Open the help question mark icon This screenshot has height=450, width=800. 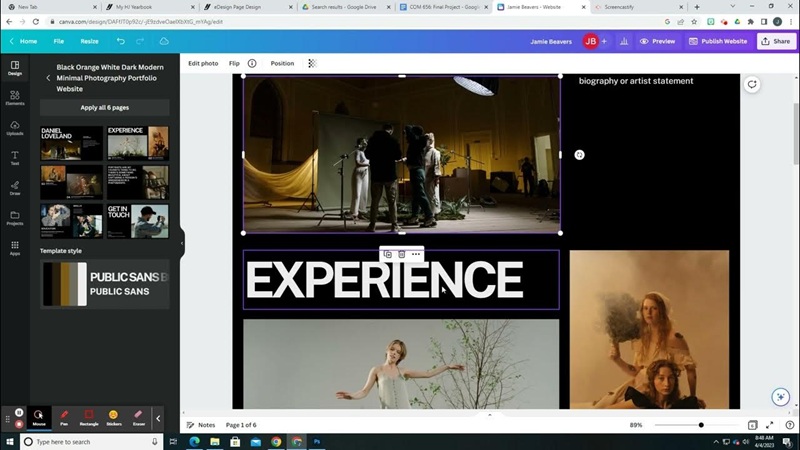[790, 424]
